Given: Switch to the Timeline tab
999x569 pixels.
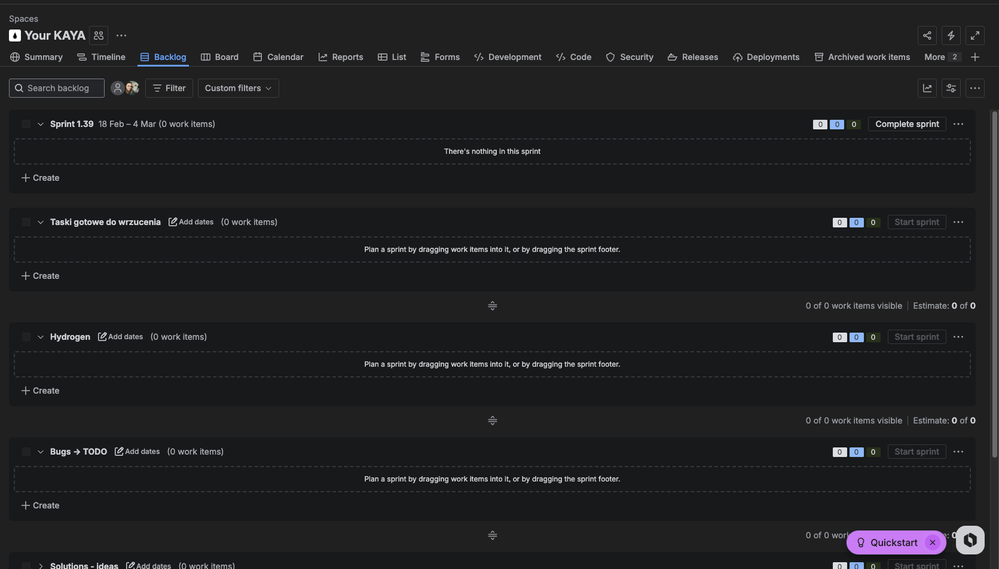Looking at the screenshot, I should [x=101, y=57].
